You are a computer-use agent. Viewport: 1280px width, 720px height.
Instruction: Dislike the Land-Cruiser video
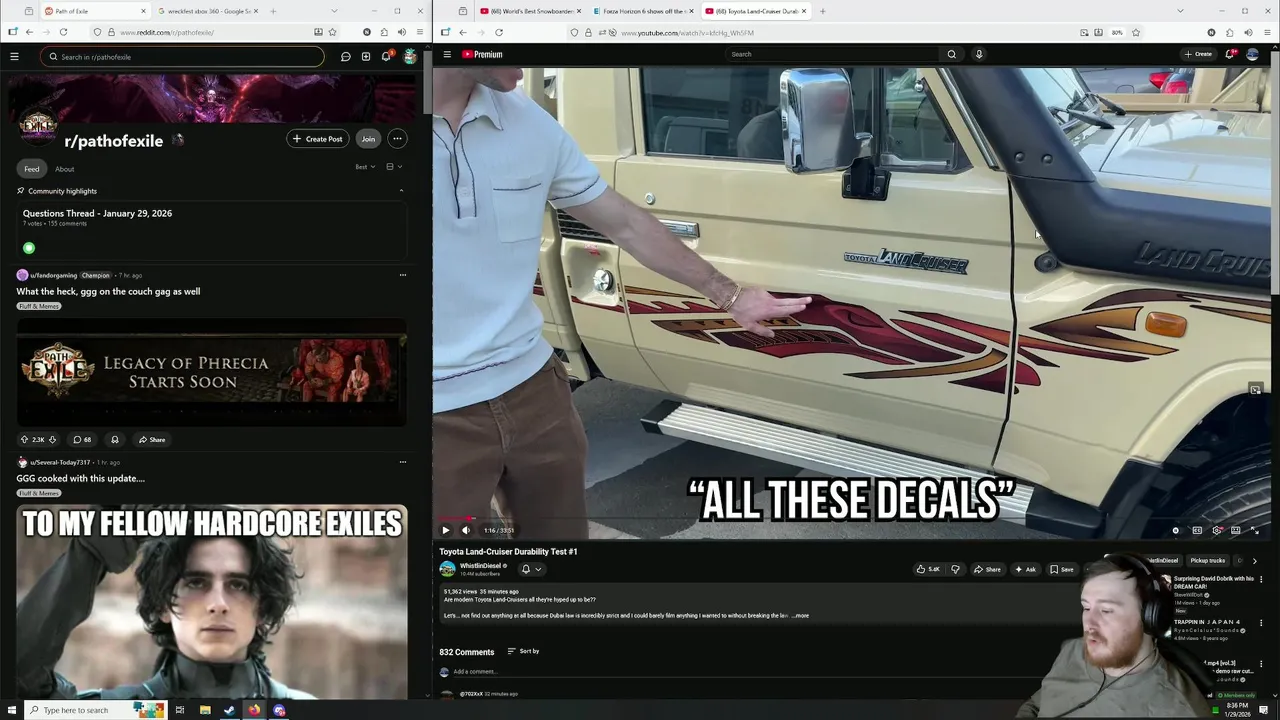point(955,569)
